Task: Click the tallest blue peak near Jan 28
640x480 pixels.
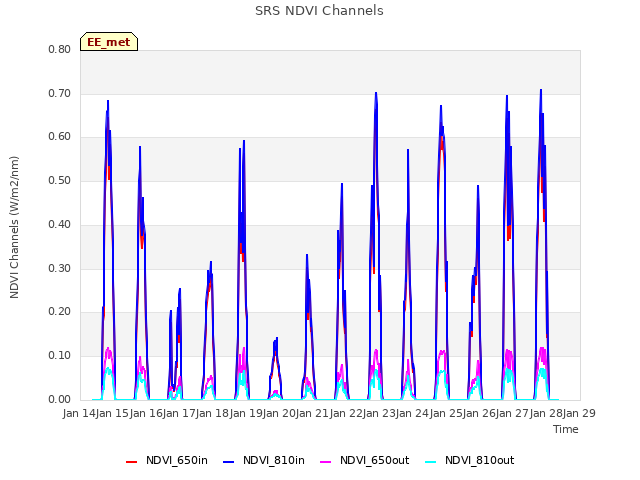Action: tap(541, 90)
